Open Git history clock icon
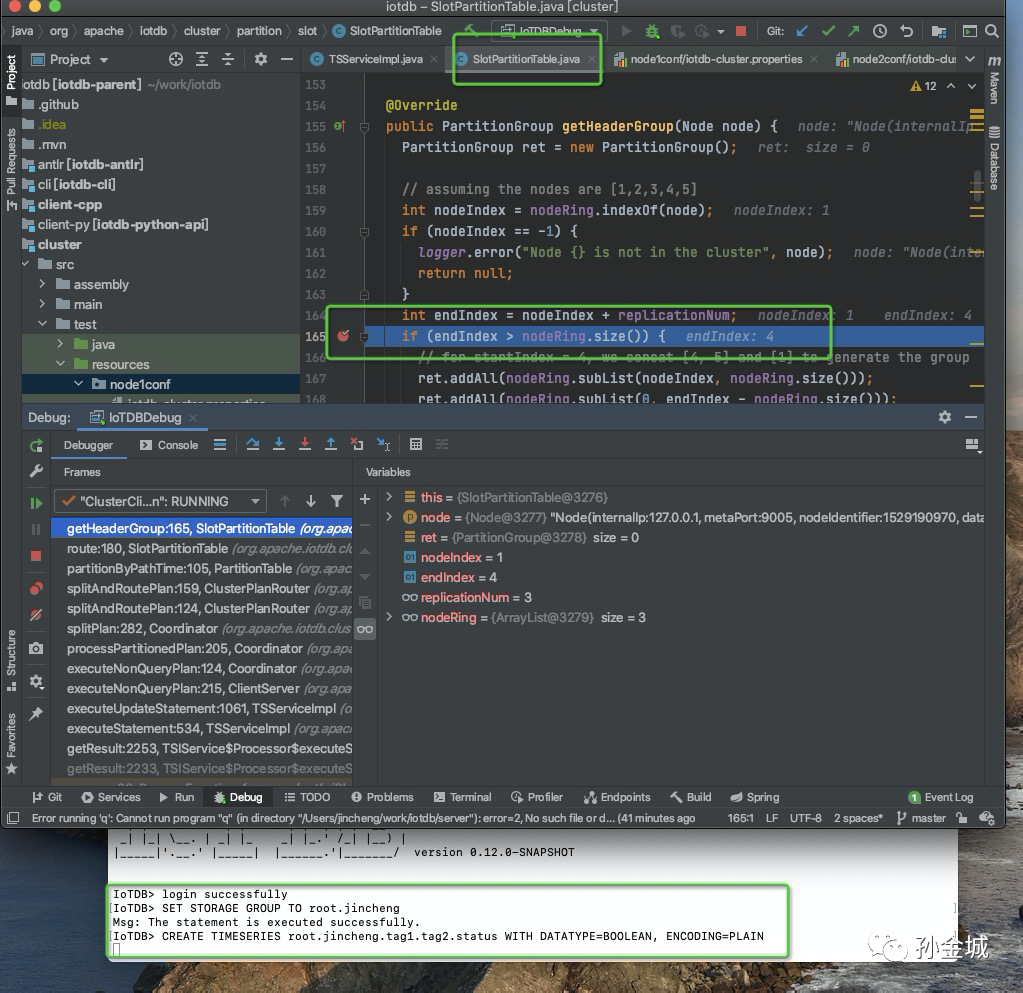Screen dimensions: 1023x993 coord(879,31)
